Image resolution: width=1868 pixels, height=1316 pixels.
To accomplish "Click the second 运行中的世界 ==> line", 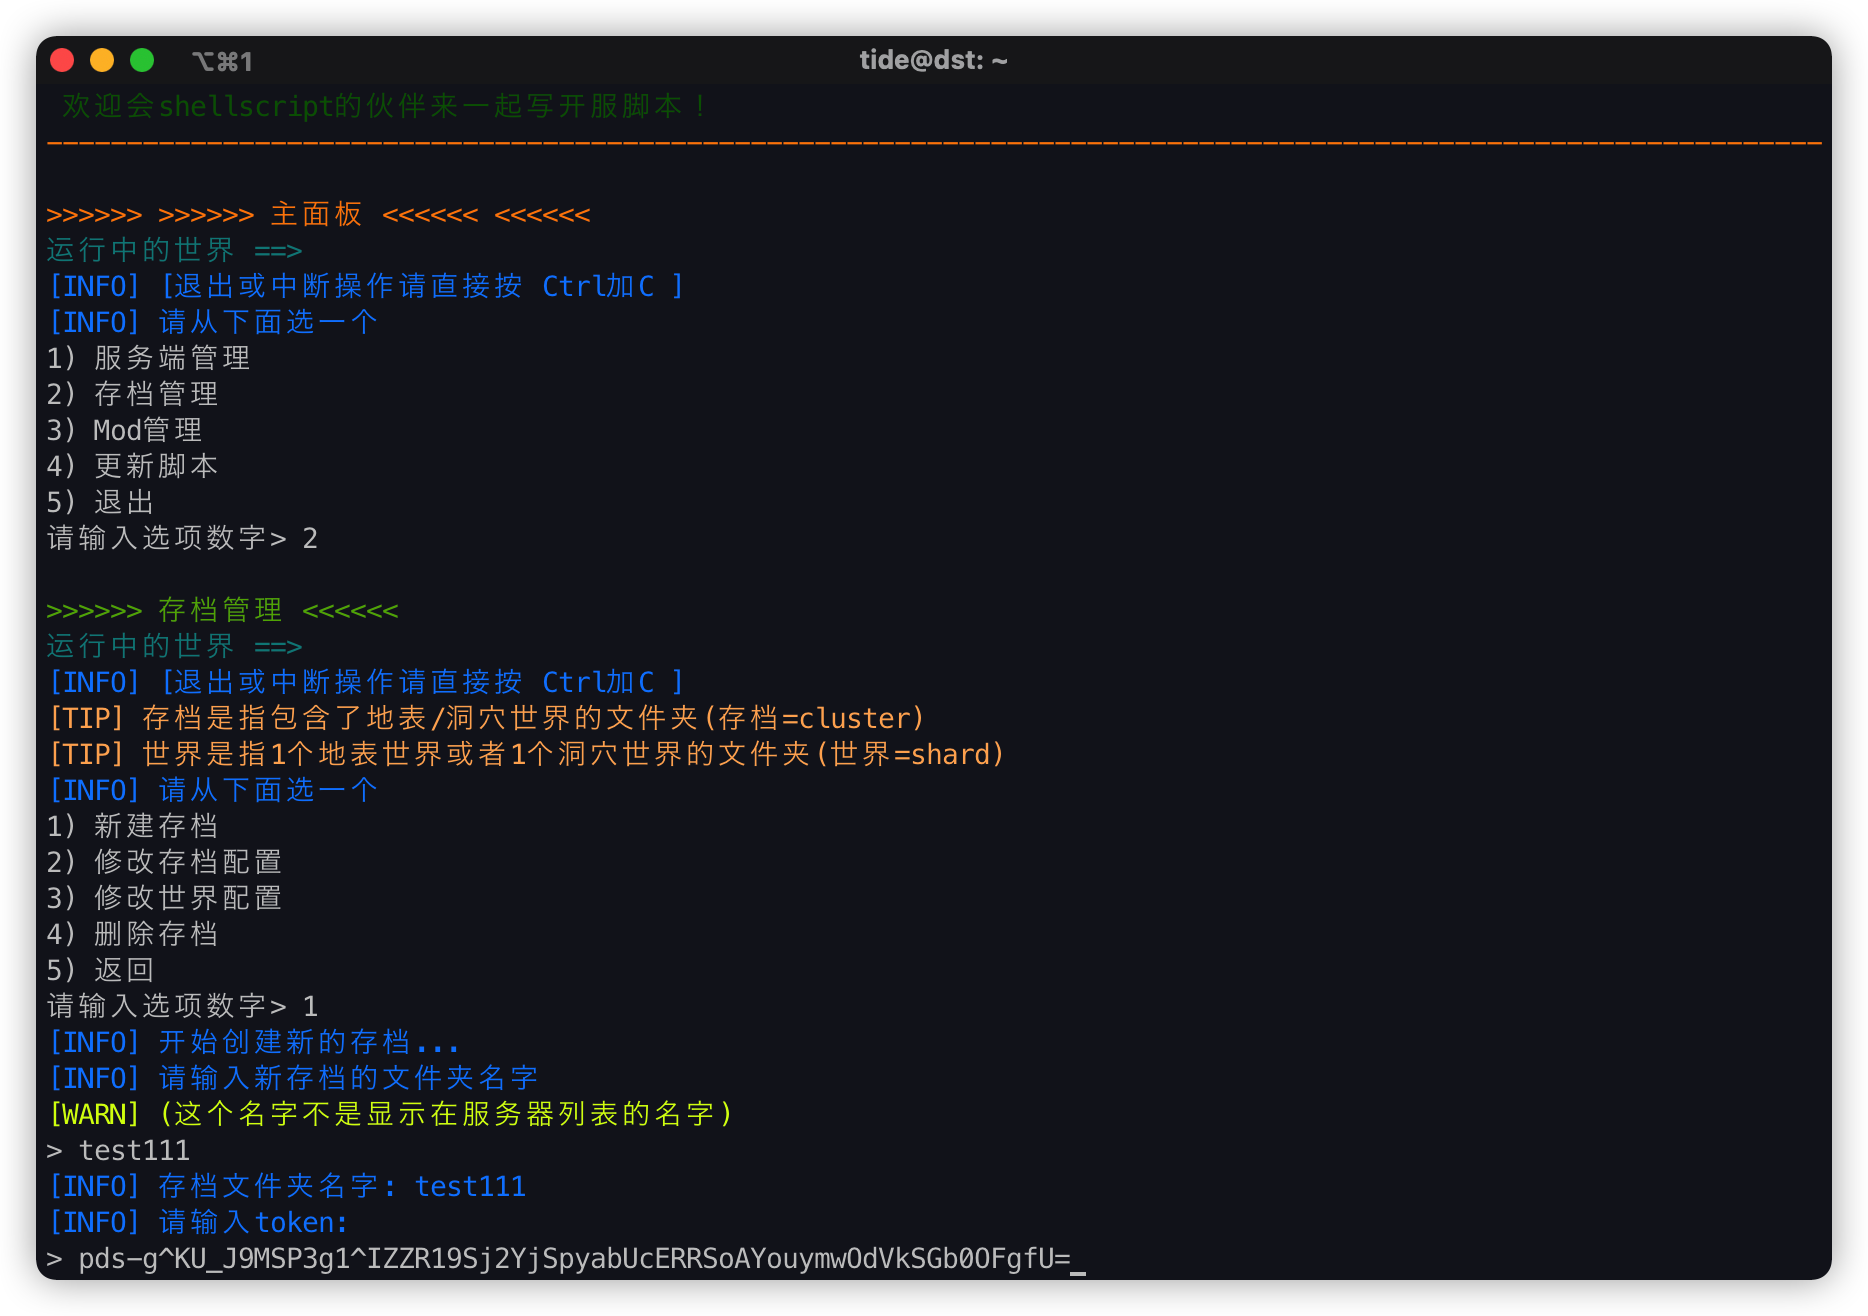I will pos(174,646).
